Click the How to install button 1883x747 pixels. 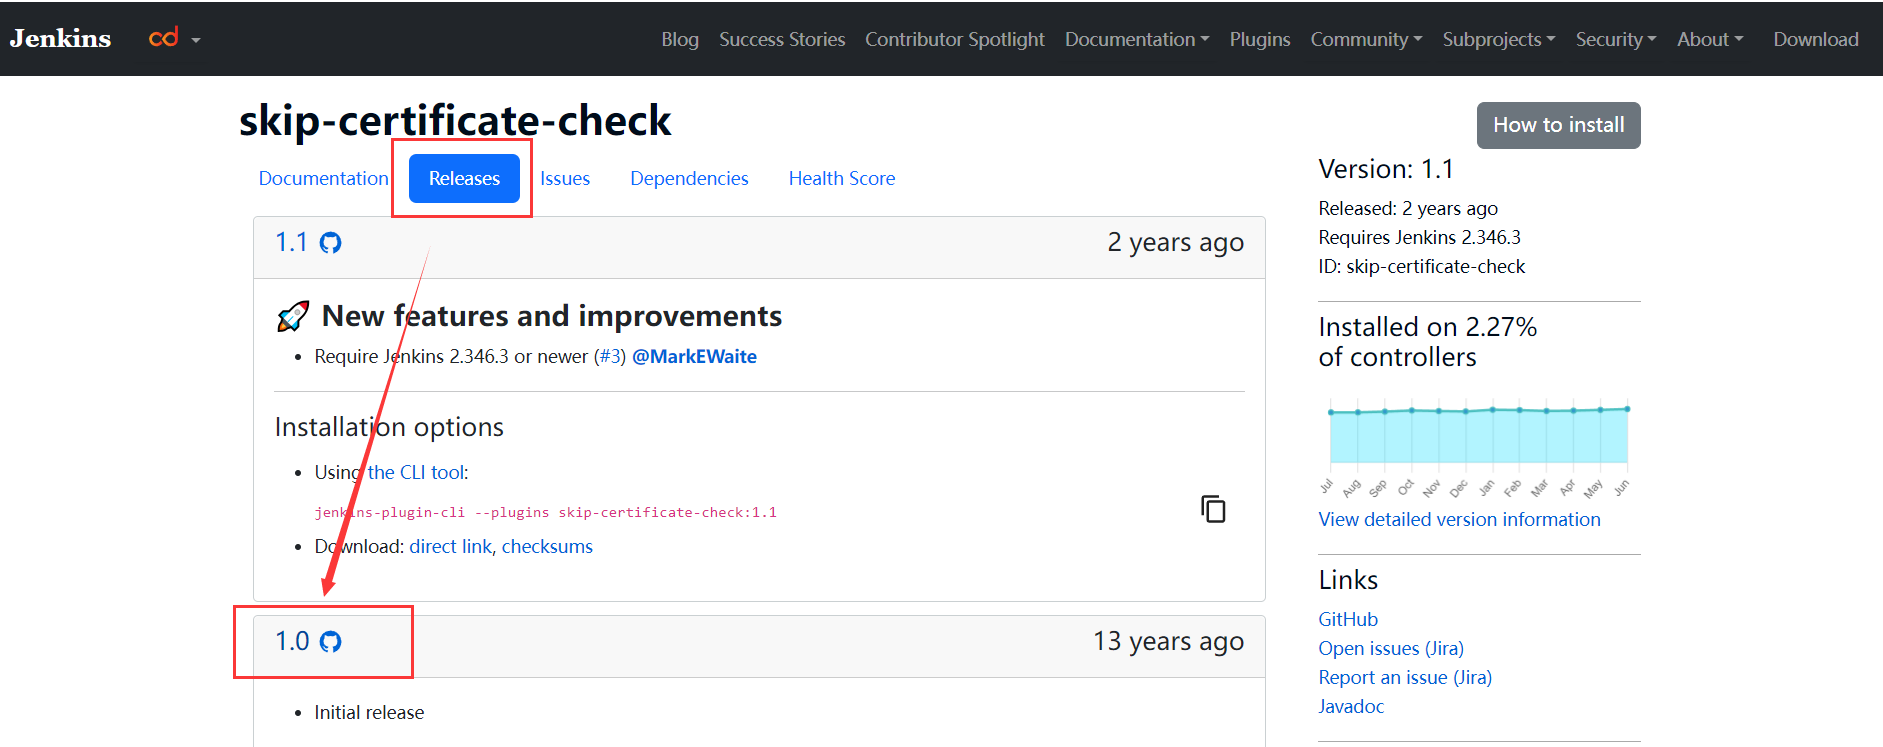[1558, 125]
